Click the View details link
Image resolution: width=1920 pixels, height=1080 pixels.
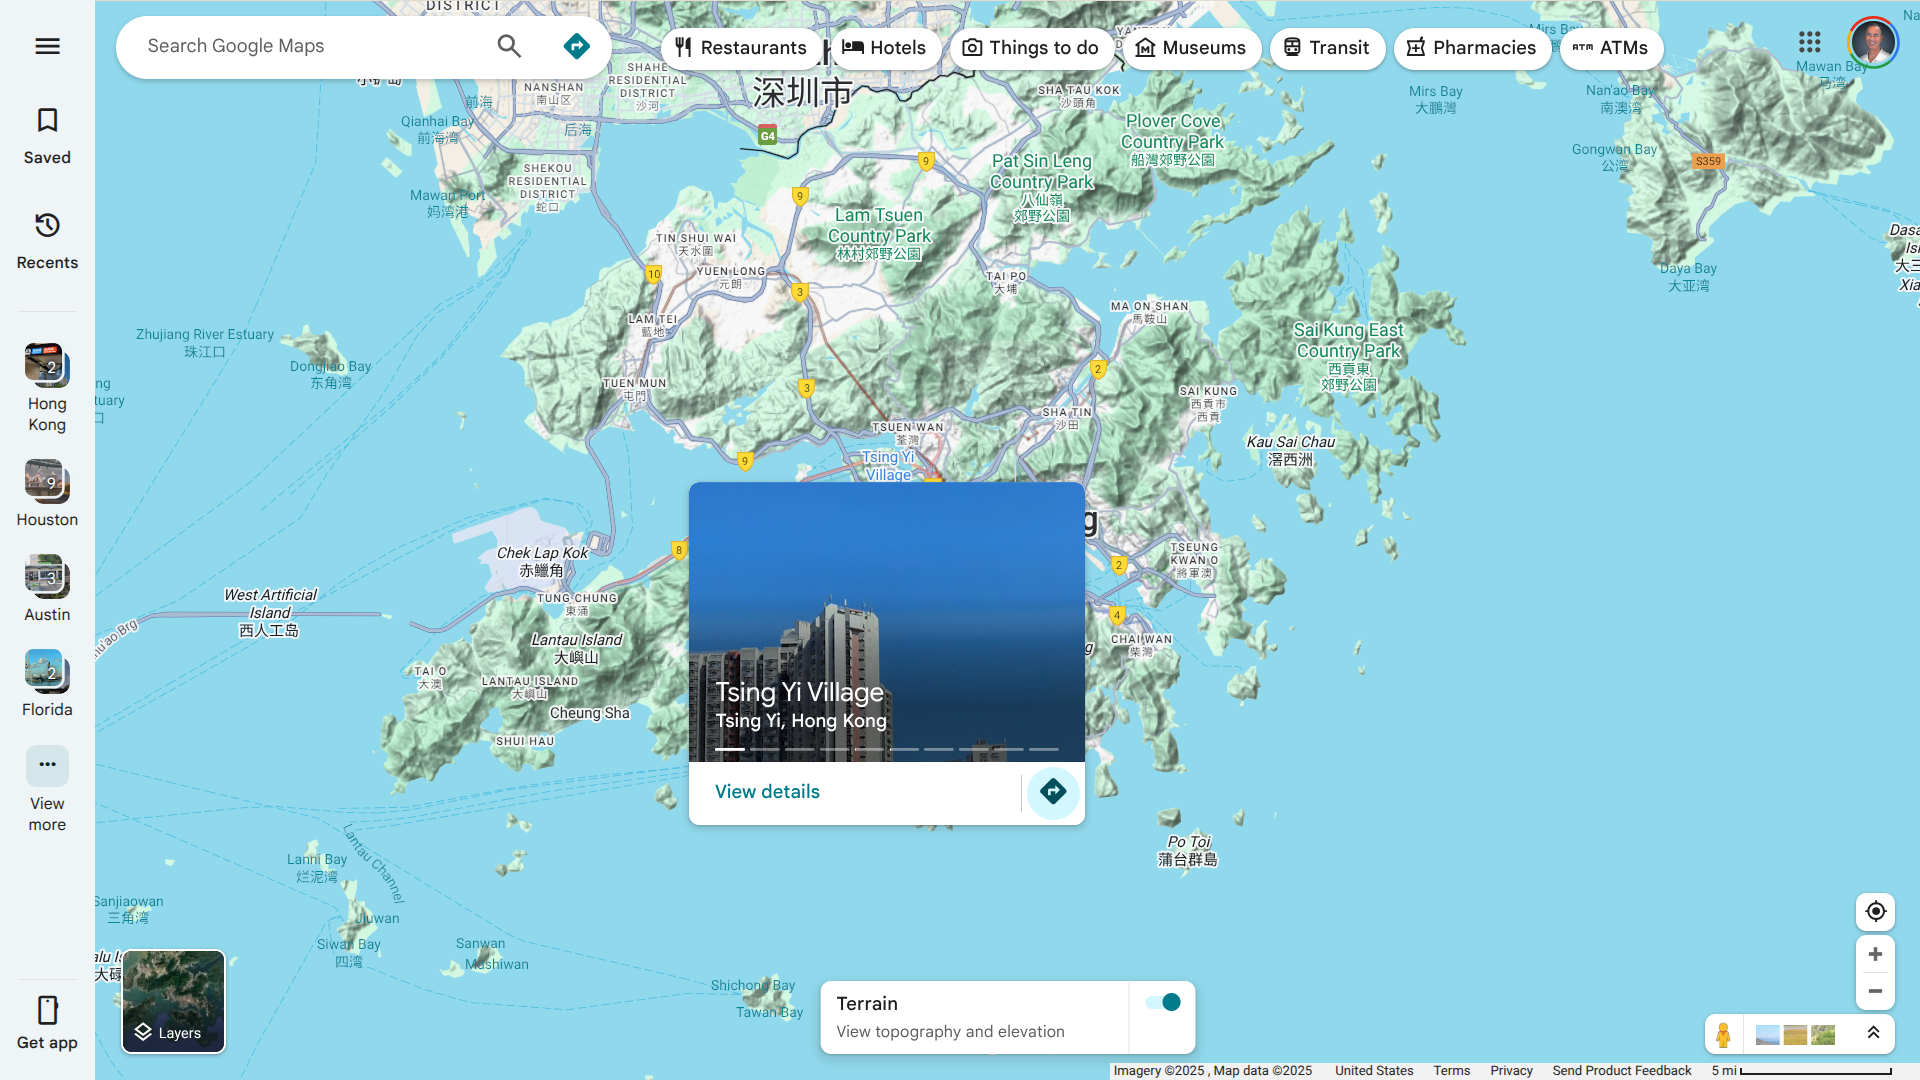(767, 792)
